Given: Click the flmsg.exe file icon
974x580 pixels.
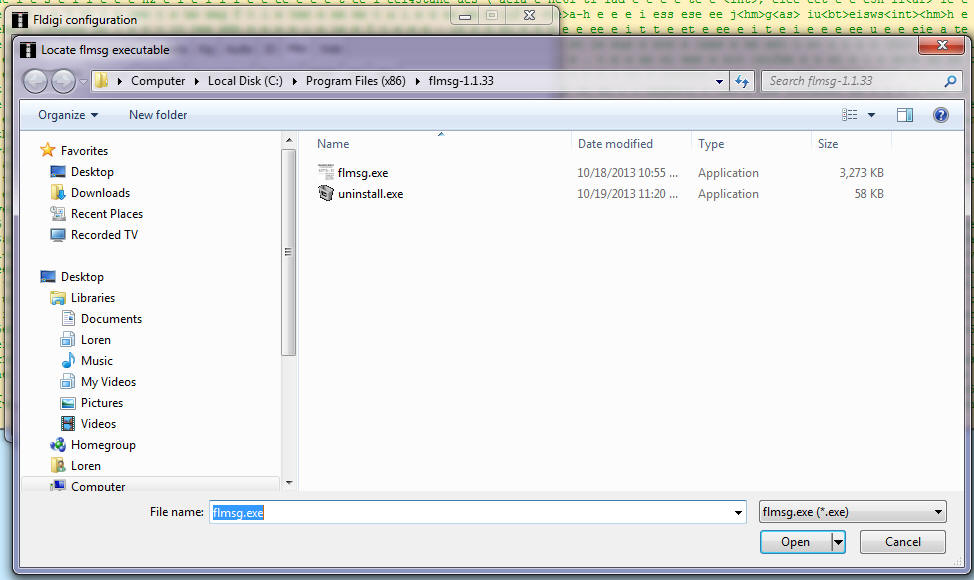Looking at the screenshot, I should (x=325, y=172).
